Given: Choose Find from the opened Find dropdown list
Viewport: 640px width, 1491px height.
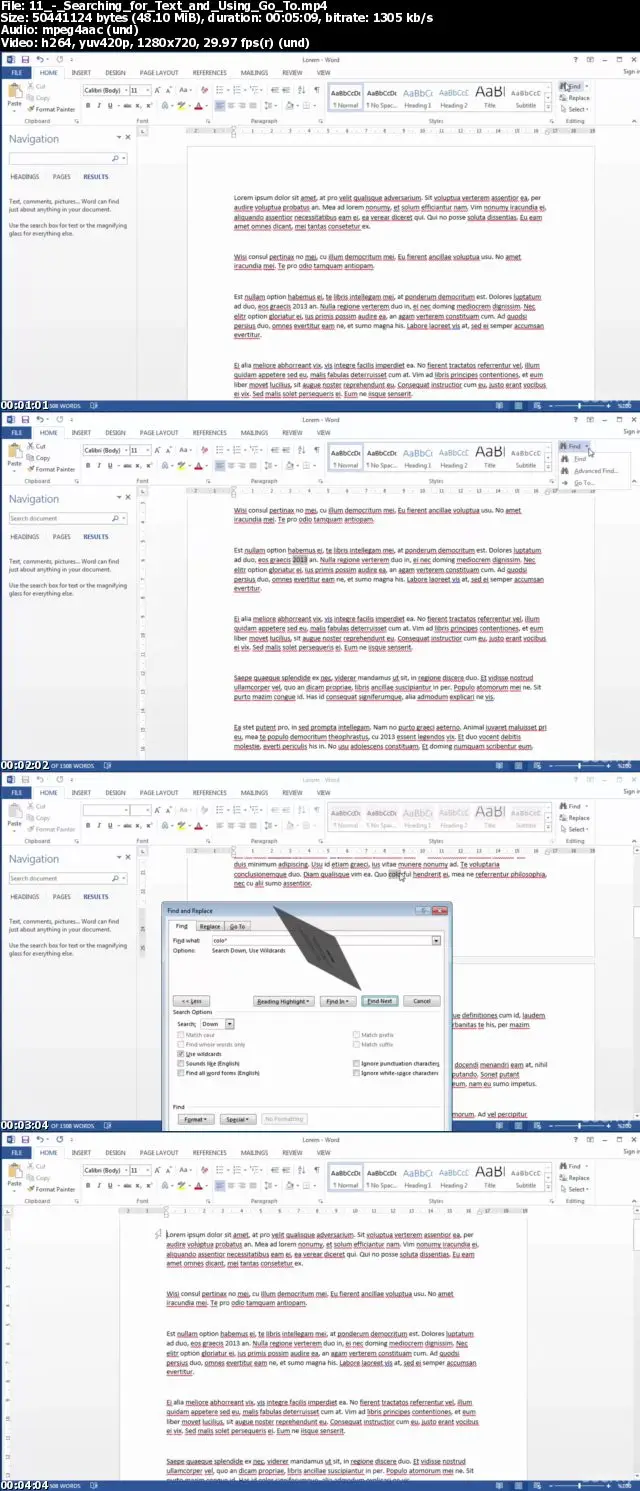Looking at the screenshot, I should click(x=580, y=458).
